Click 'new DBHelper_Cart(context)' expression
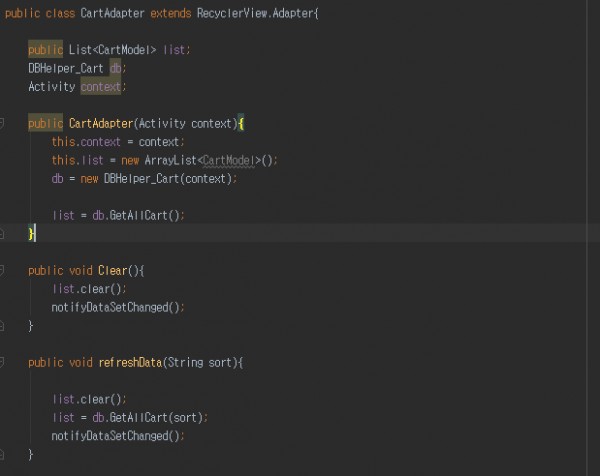The image size is (600, 476). click(x=156, y=179)
